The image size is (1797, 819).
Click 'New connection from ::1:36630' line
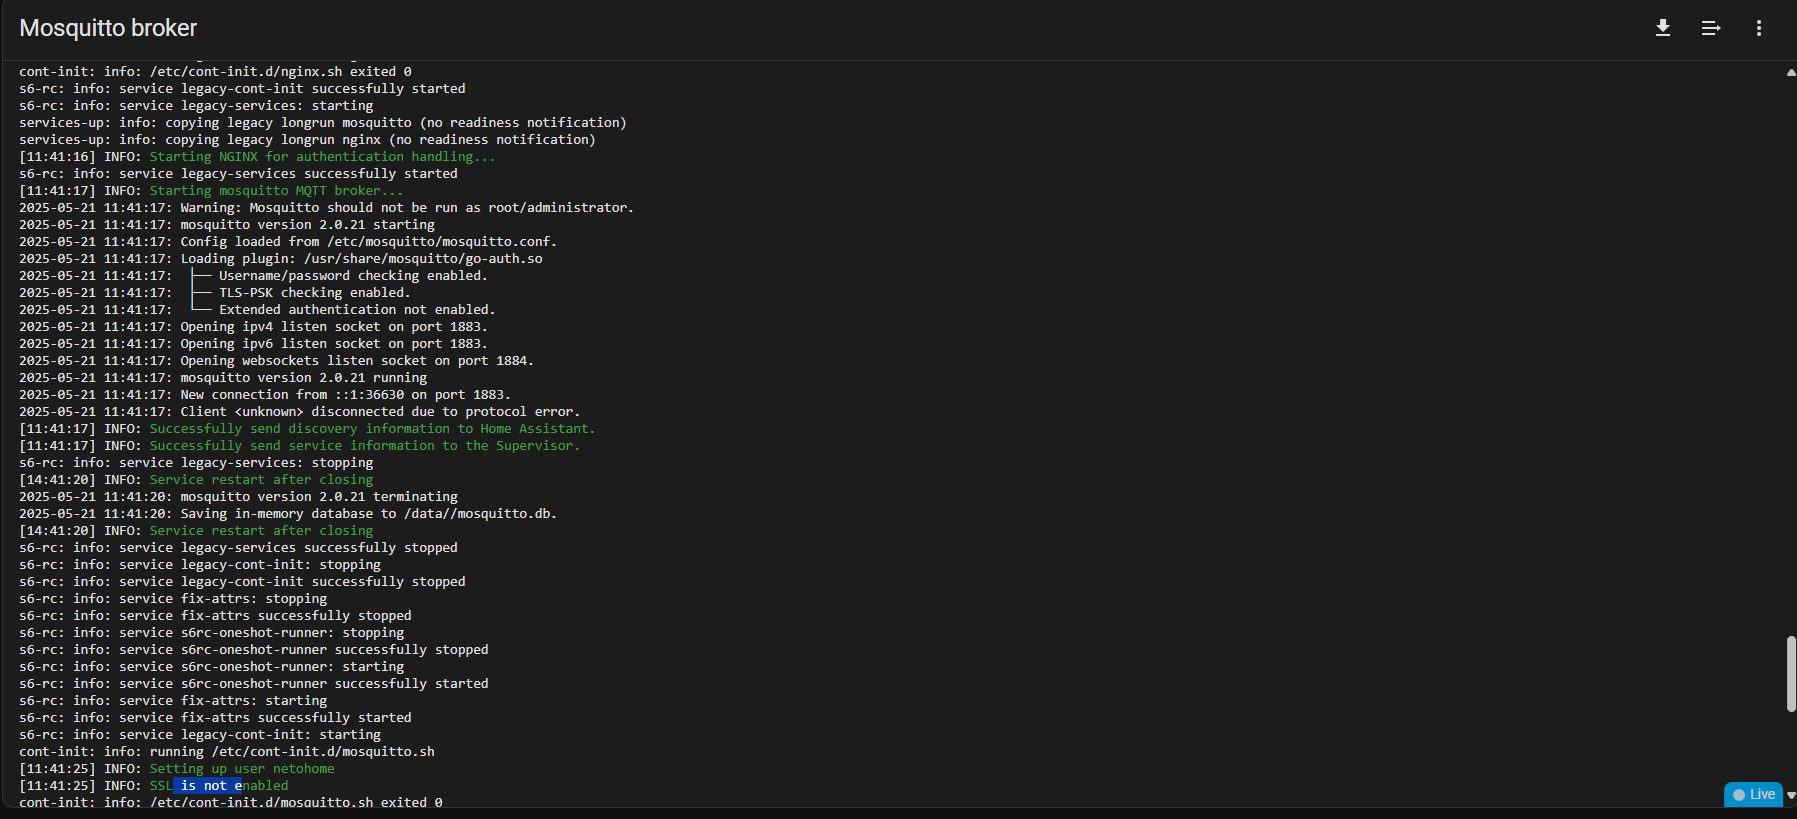(x=265, y=394)
